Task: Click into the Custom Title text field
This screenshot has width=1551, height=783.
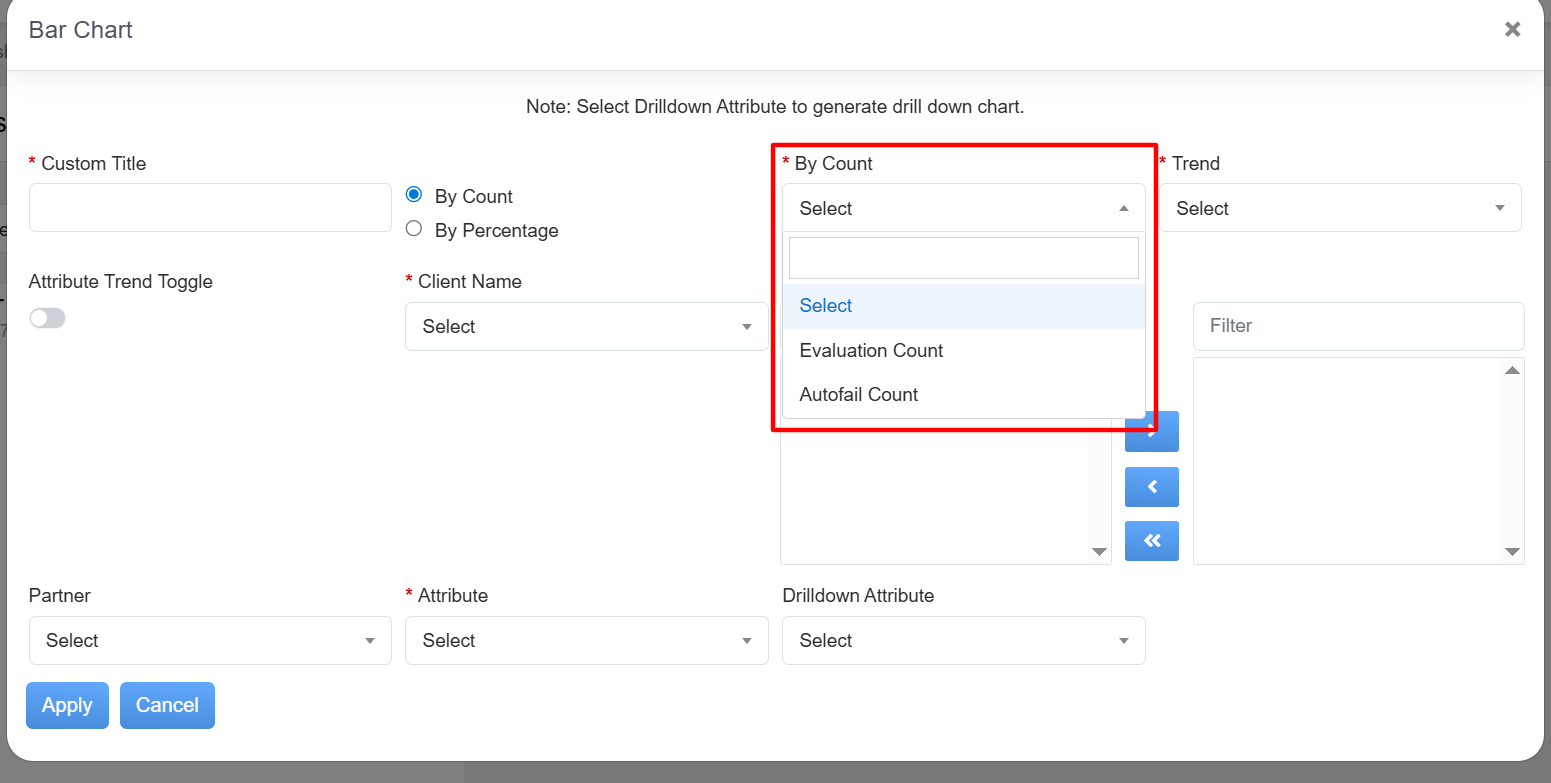Action: click(x=210, y=208)
